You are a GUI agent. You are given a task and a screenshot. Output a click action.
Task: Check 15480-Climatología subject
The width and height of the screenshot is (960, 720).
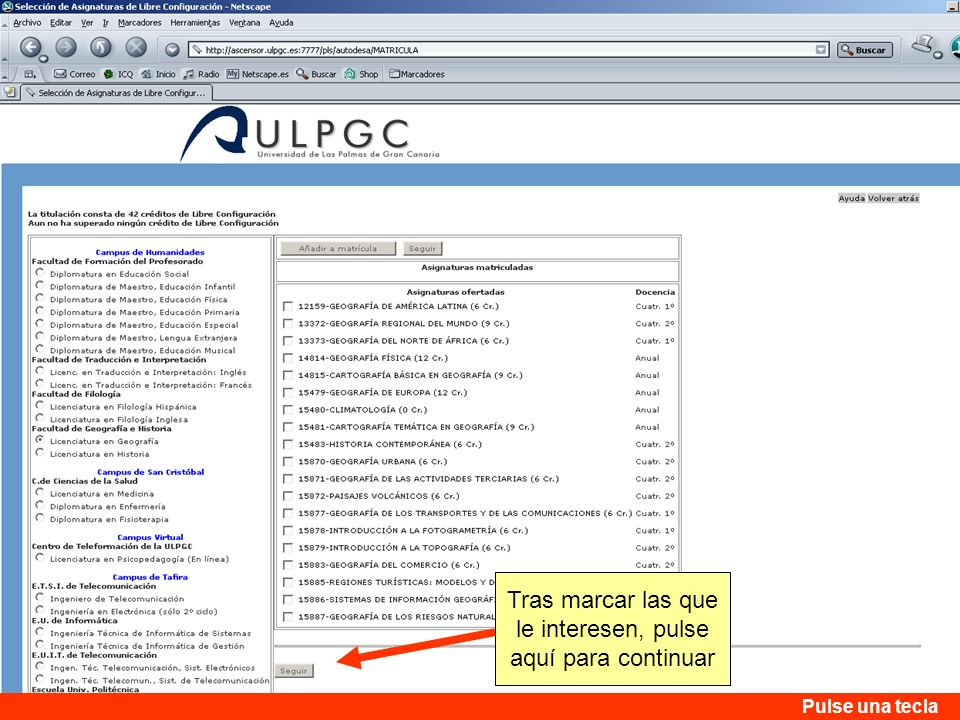pyautogui.click(x=288, y=410)
